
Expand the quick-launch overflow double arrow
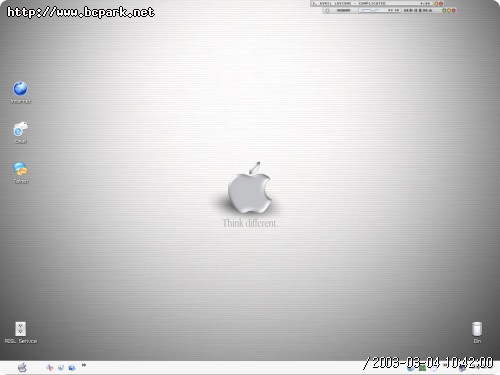coord(84,365)
